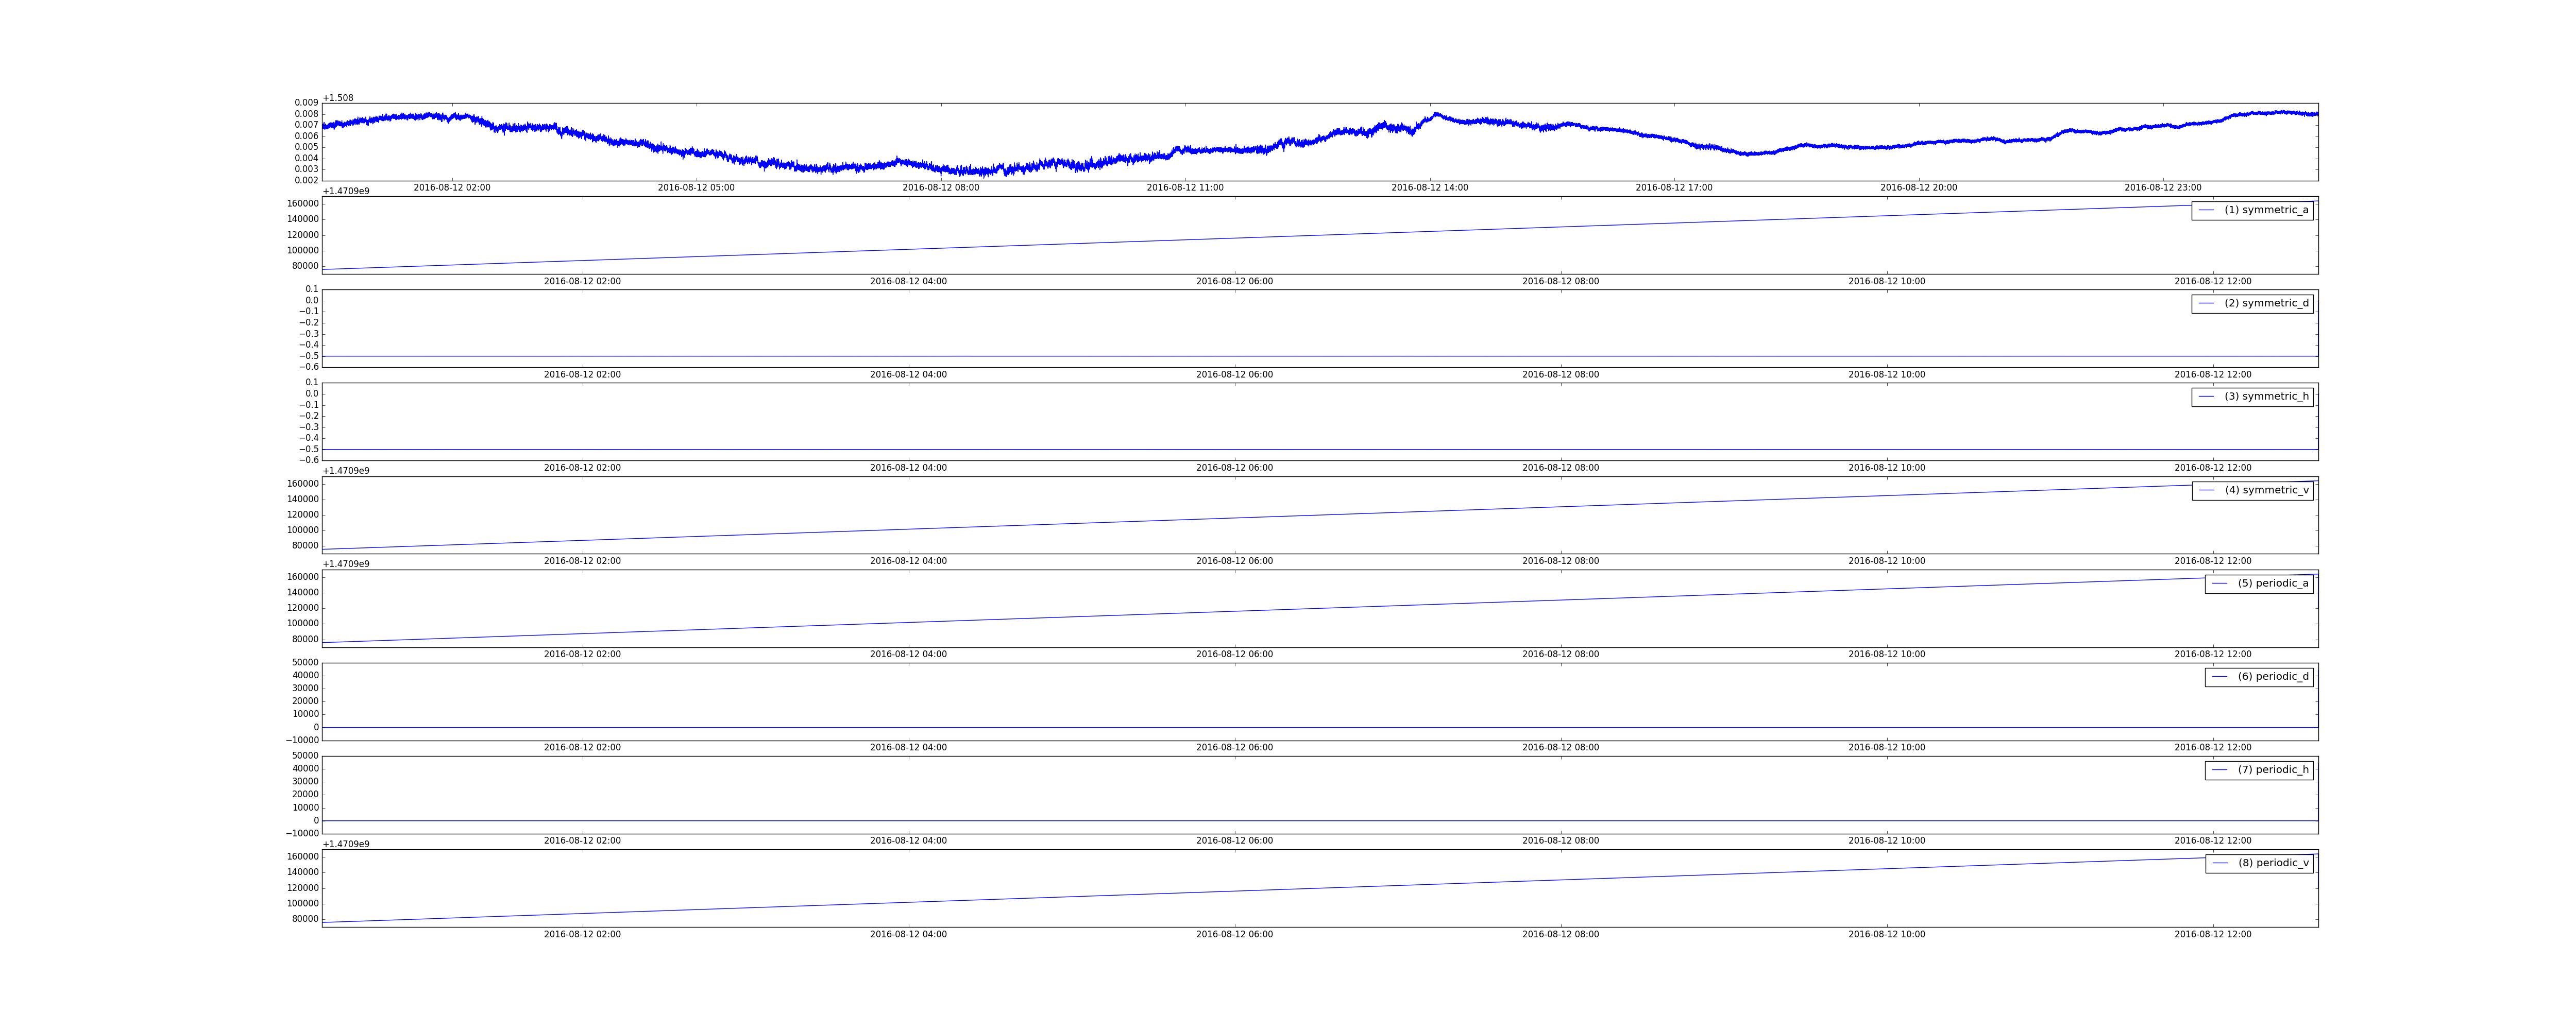Click the "(4) symmetric_v" legend entry
This screenshot has width=2576, height=1030.
pos(2252,490)
